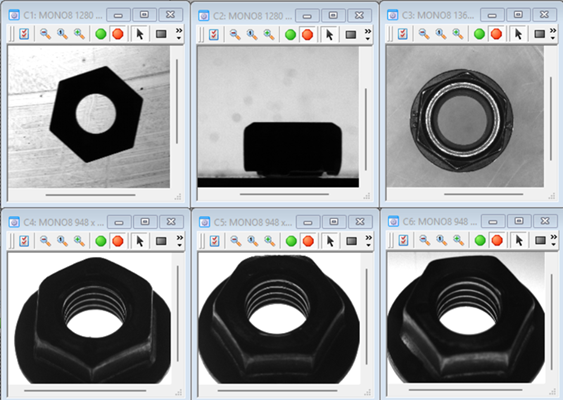This screenshot has height=400, width=563.
Task: Toggle the checklist icon in C5 toolbar
Action: pos(214,241)
